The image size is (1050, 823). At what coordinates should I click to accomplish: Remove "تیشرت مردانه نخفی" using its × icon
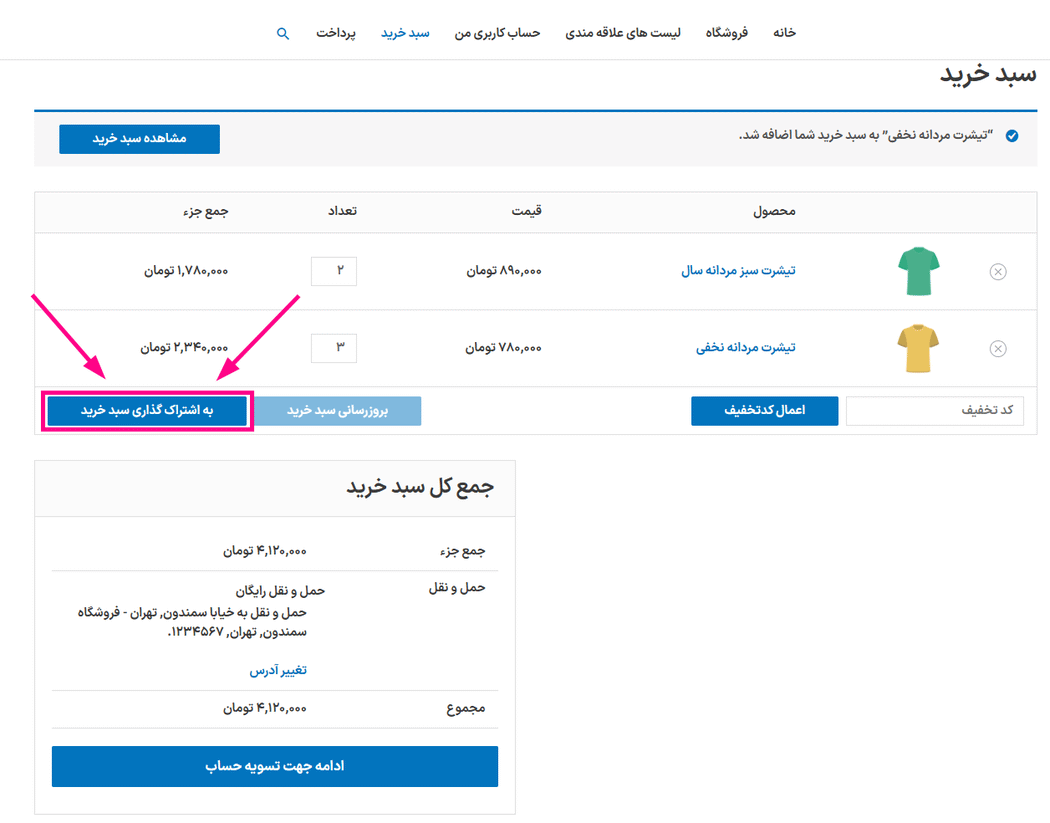point(997,348)
